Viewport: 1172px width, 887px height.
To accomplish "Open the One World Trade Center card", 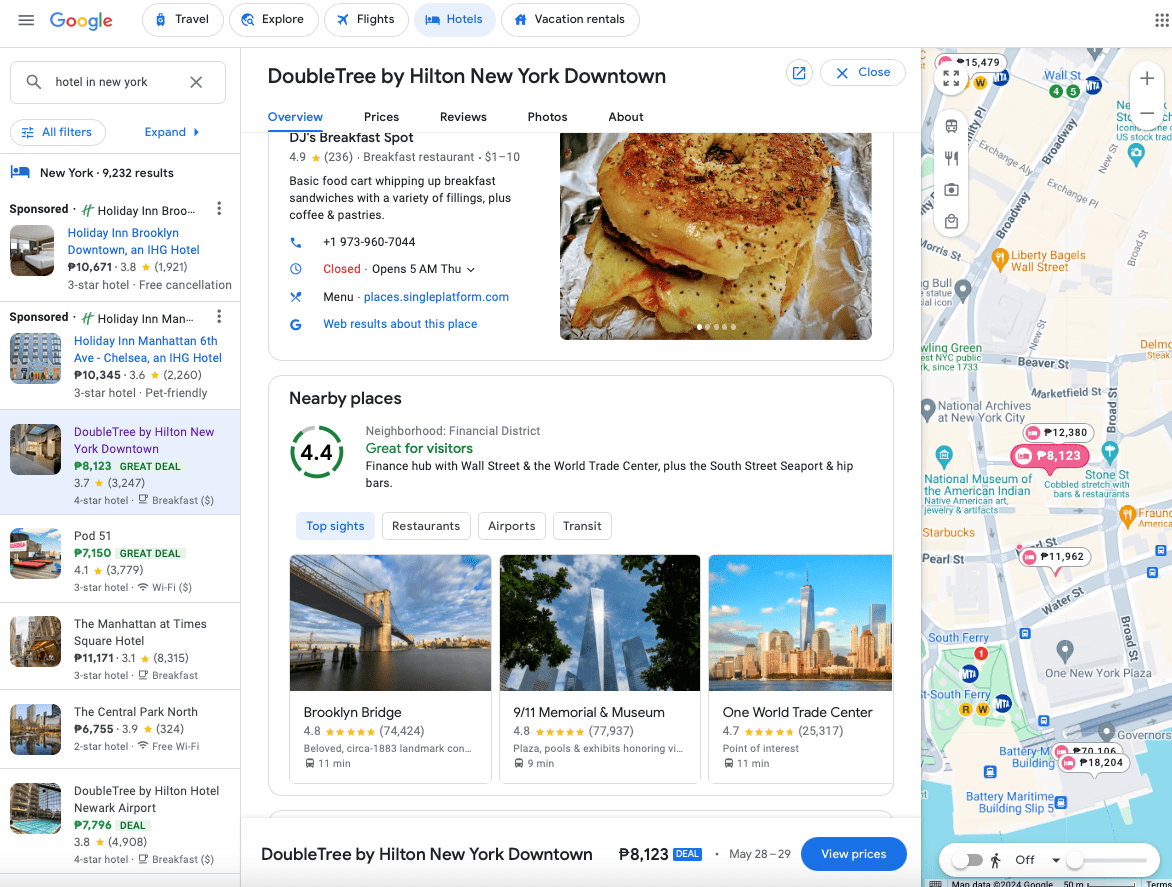I will click(801, 668).
